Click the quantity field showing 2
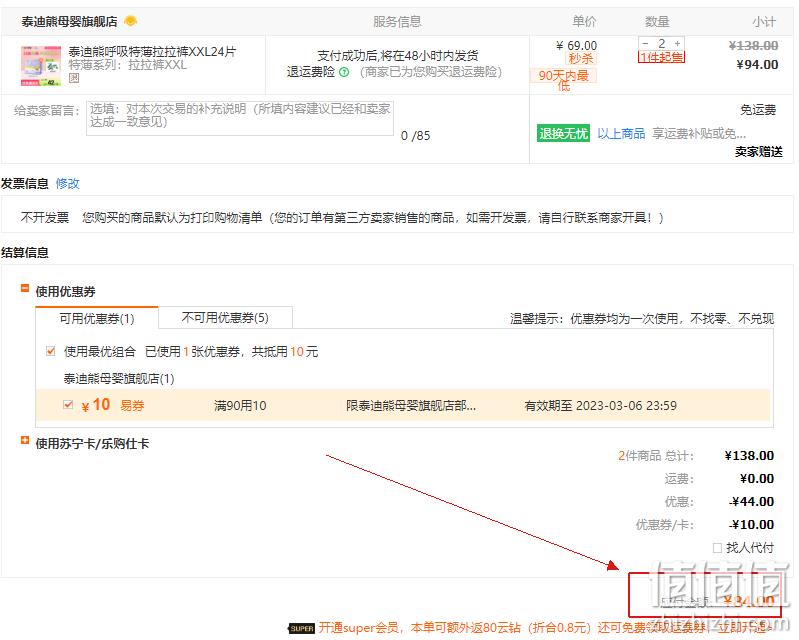The image size is (799, 640). (x=661, y=43)
